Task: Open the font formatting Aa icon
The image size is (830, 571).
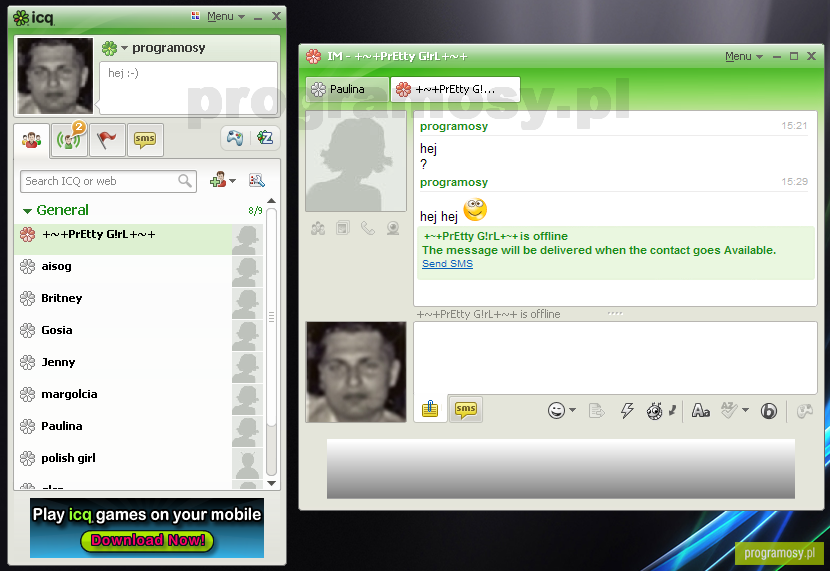Action: (x=701, y=411)
